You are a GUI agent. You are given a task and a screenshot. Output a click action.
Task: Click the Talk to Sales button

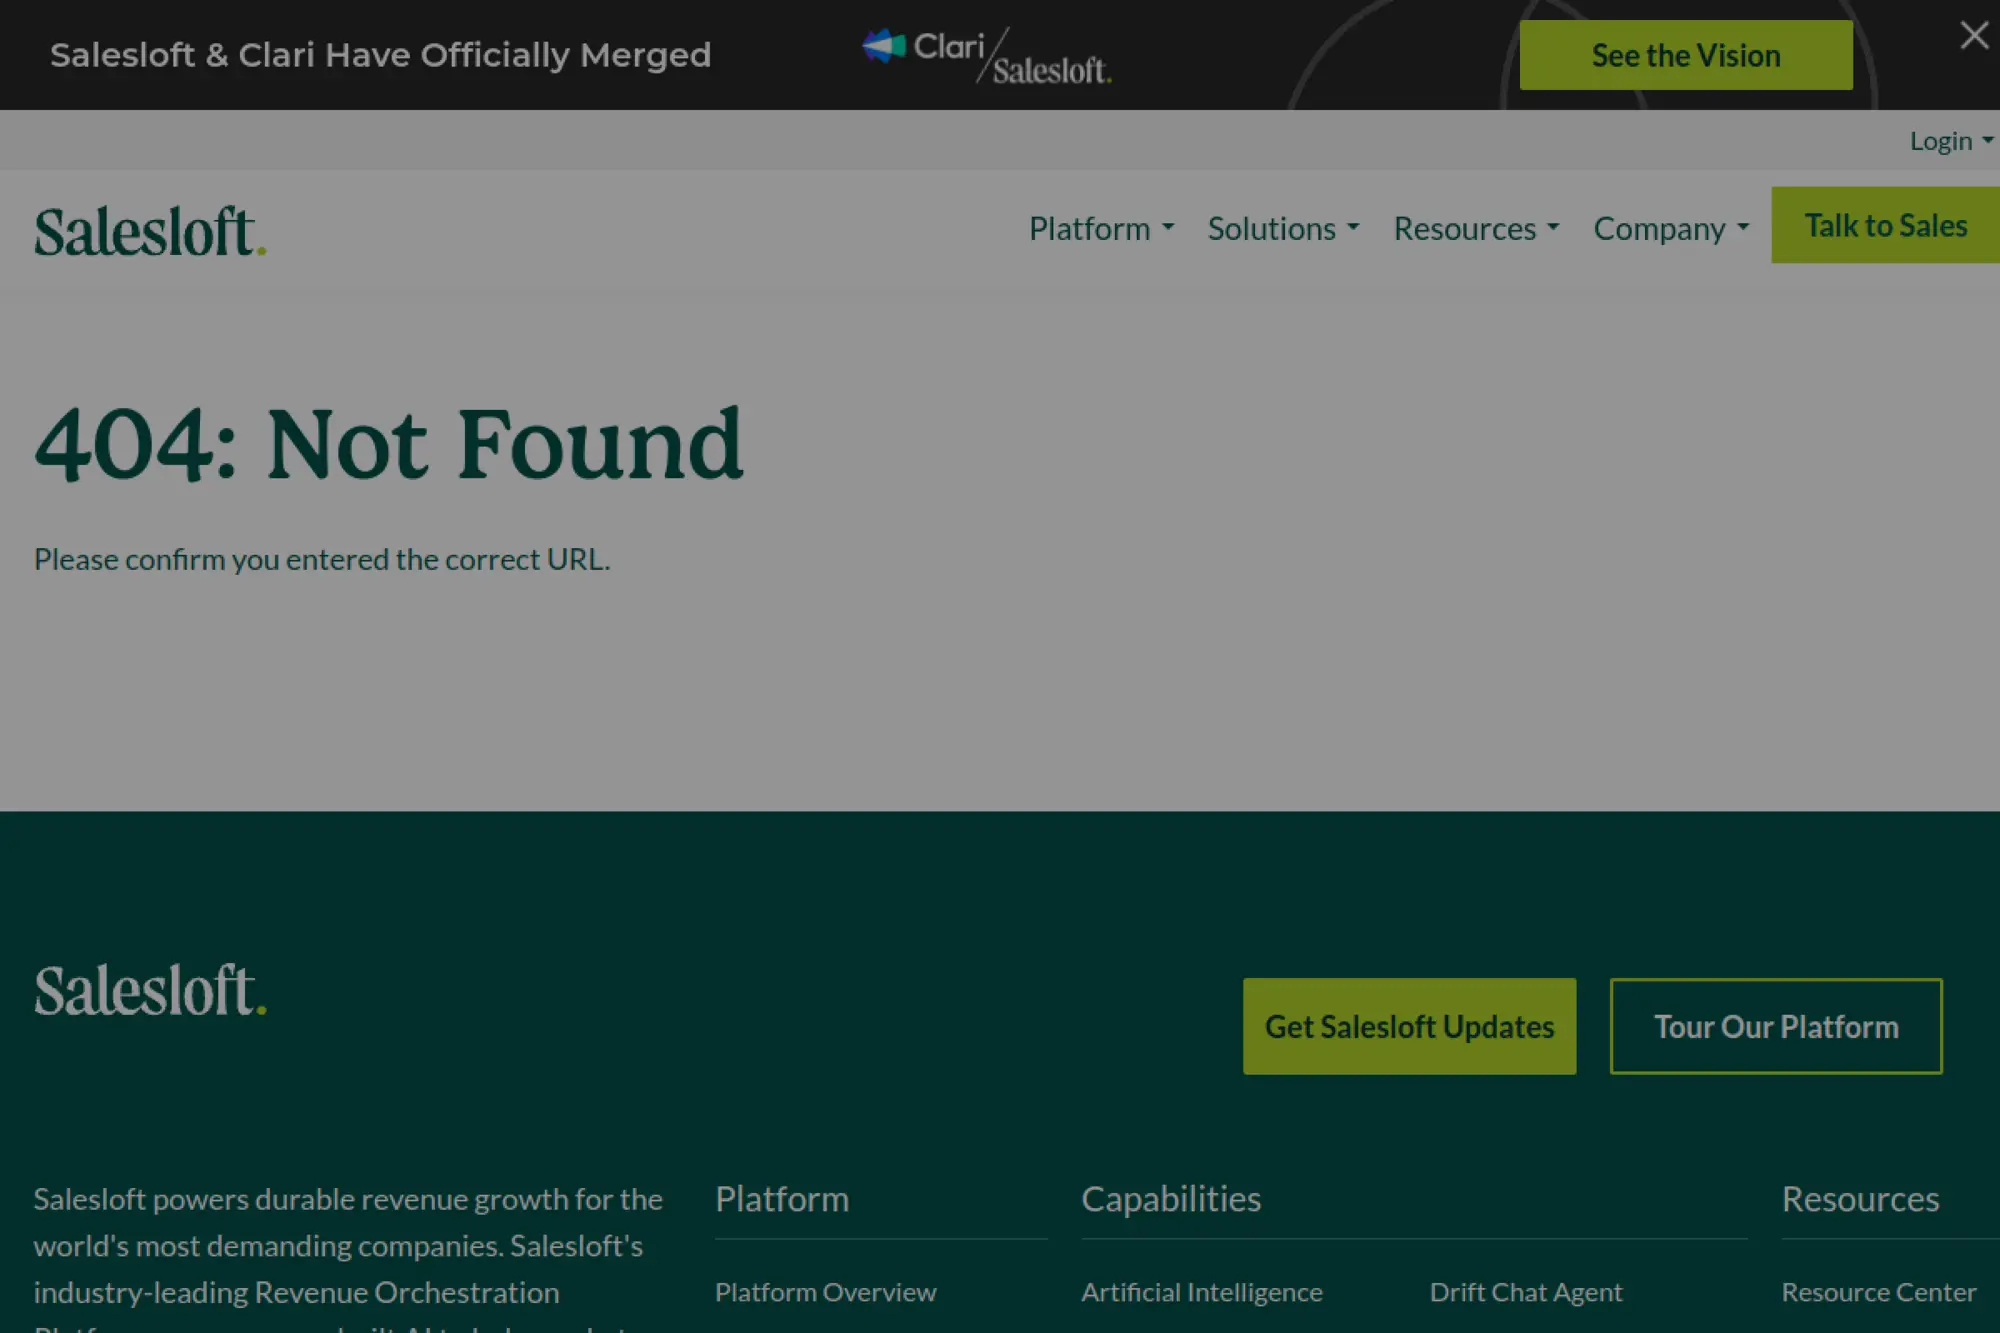click(x=1885, y=225)
